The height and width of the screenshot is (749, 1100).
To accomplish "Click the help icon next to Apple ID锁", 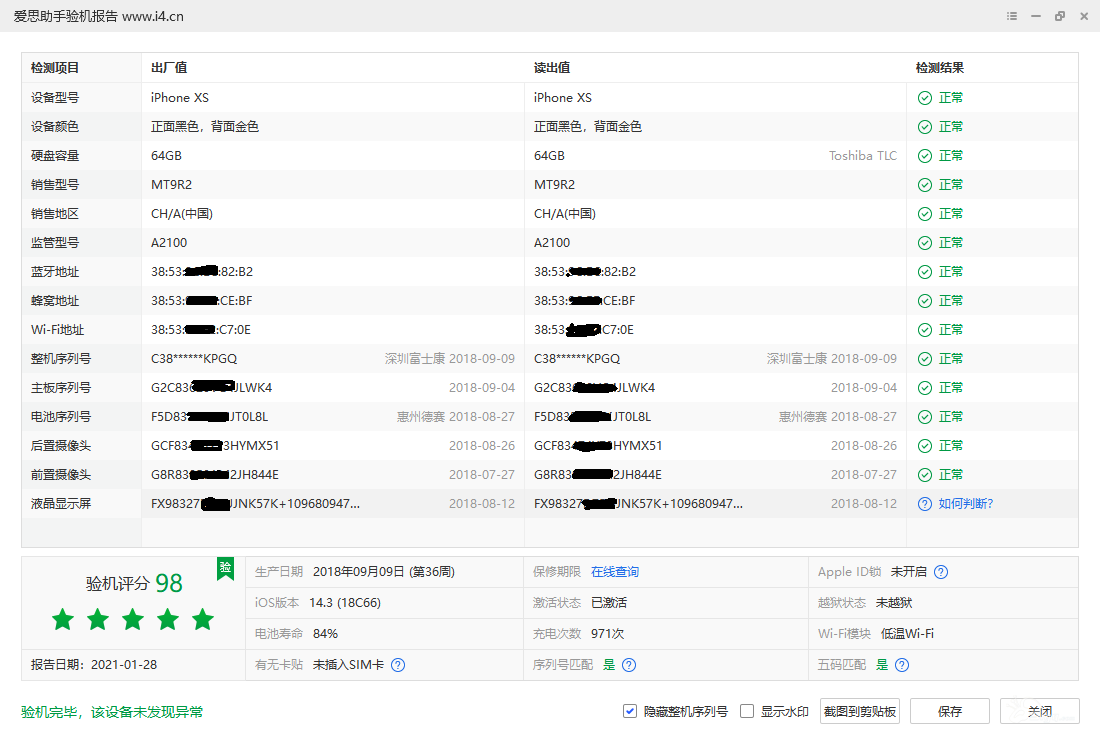I will pos(941,572).
